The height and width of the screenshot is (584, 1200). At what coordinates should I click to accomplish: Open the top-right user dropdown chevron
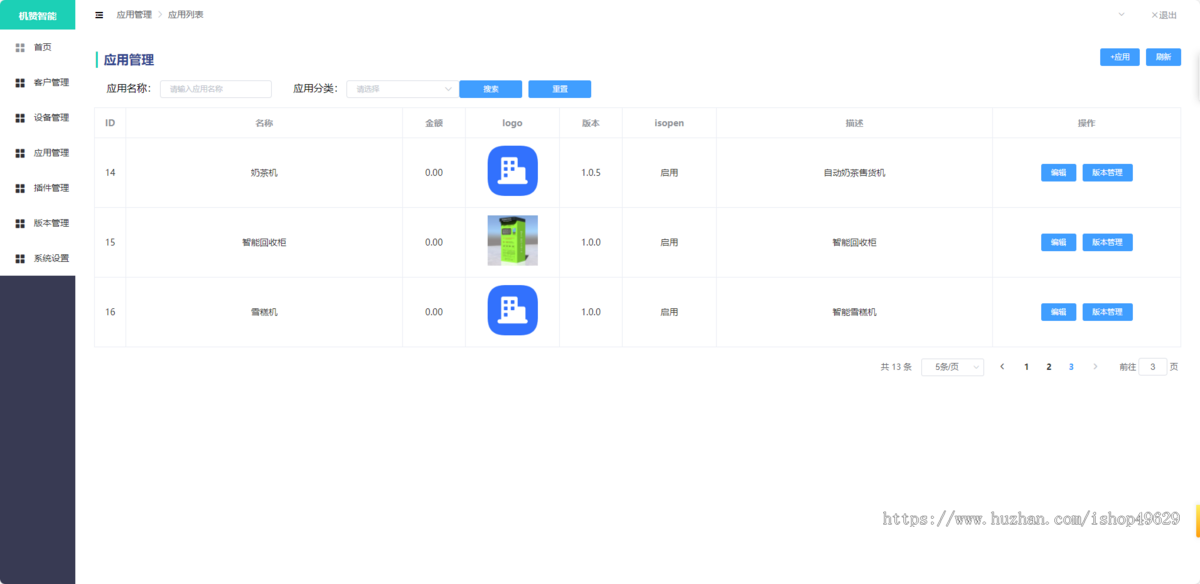point(1121,14)
